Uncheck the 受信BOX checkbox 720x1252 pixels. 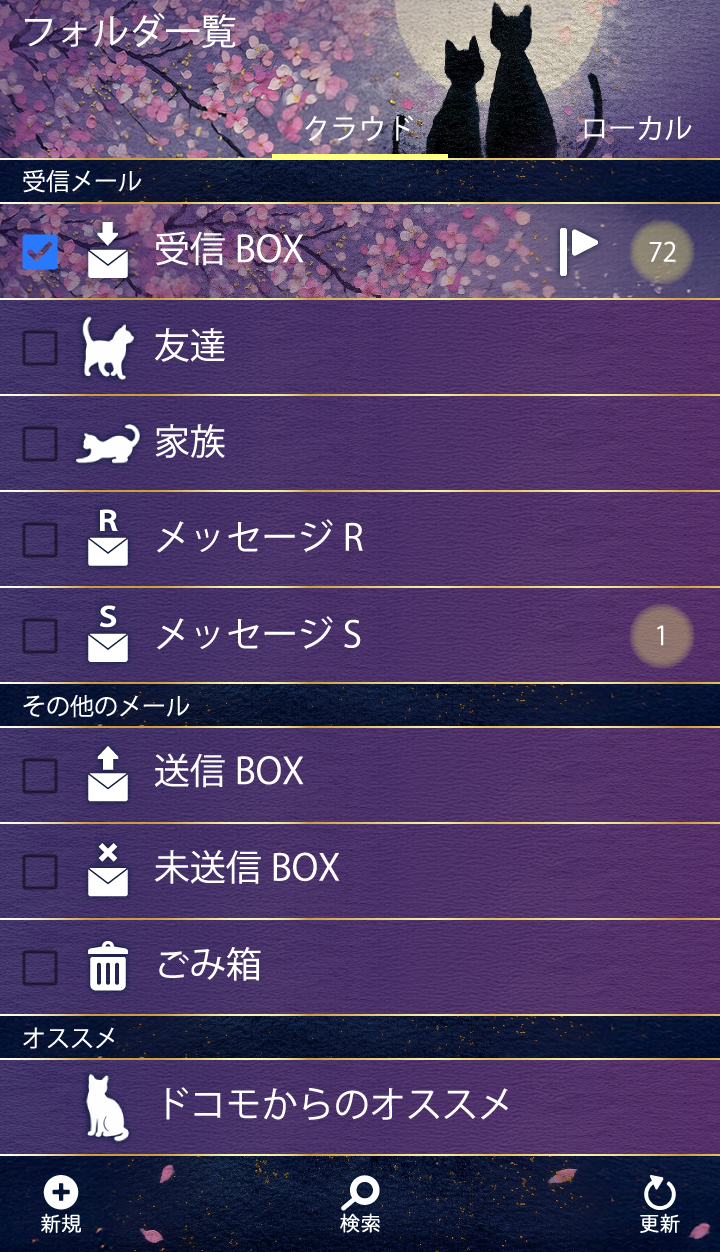40,251
